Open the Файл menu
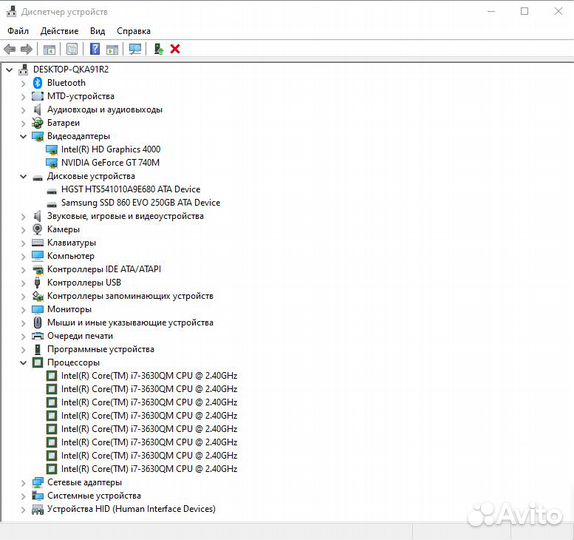The width and height of the screenshot is (574, 540). point(18,31)
